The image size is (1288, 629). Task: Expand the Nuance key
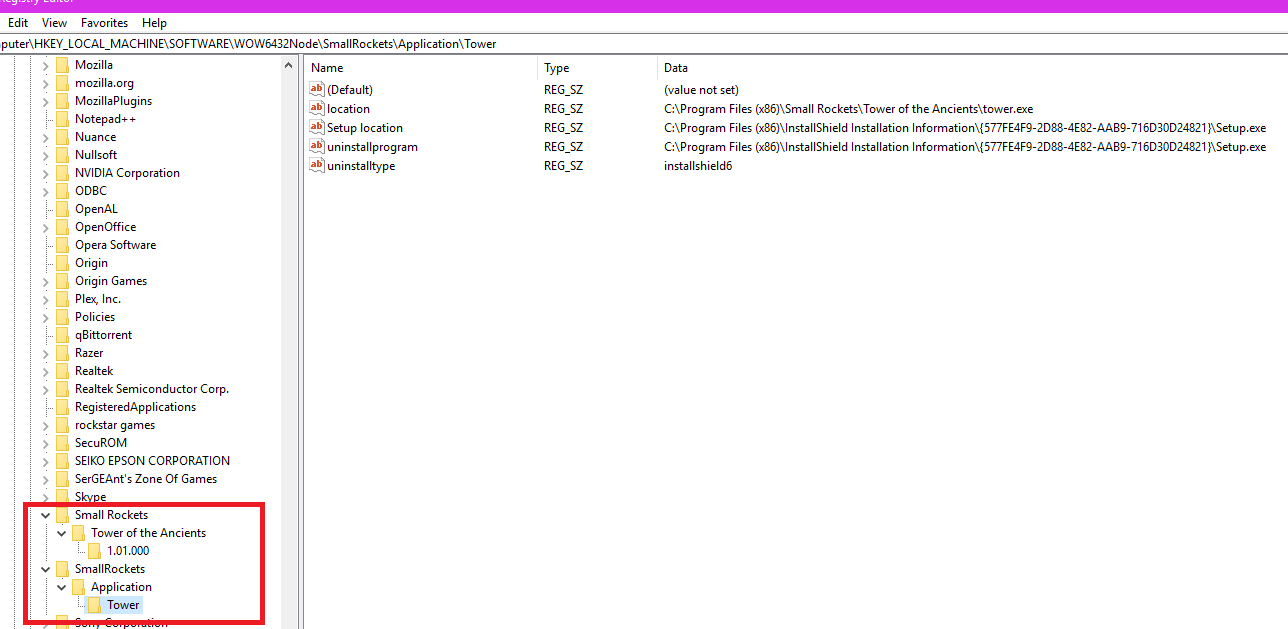click(x=45, y=137)
